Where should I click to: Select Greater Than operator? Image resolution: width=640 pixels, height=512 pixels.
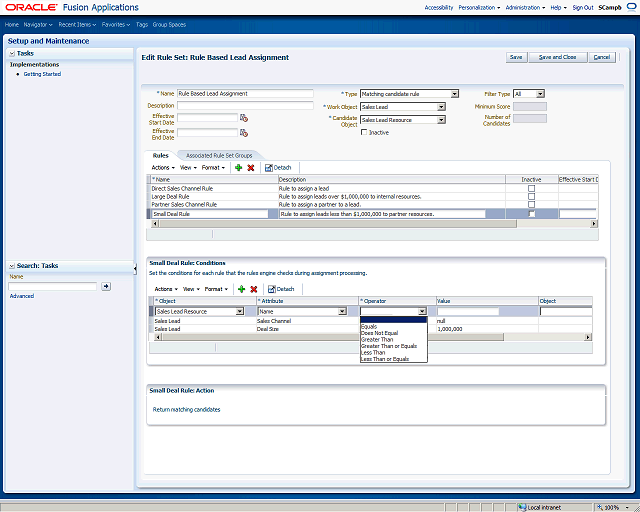394,340
